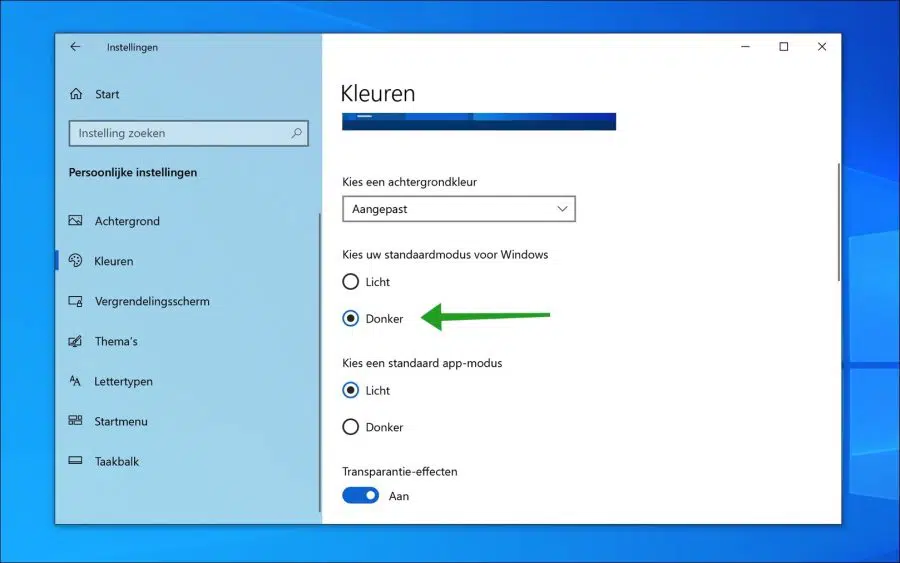Viewport: 900px width, 563px height.
Task: Select Licht for standard app mode
Action: [350, 390]
